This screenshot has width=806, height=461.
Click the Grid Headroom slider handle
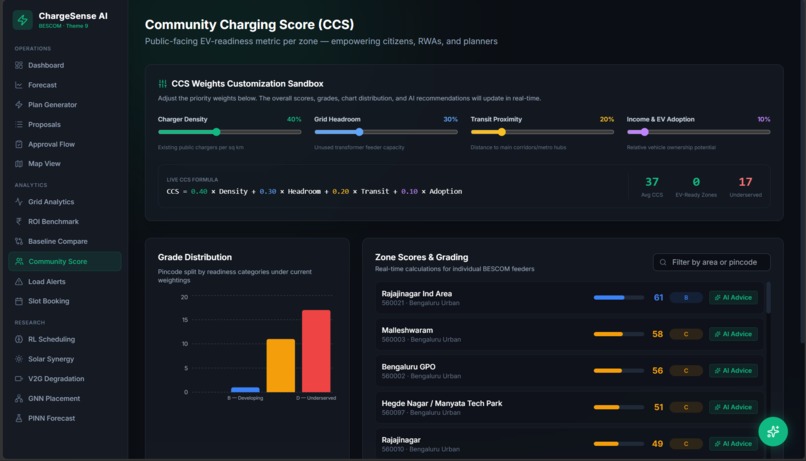[x=359, y=132]
